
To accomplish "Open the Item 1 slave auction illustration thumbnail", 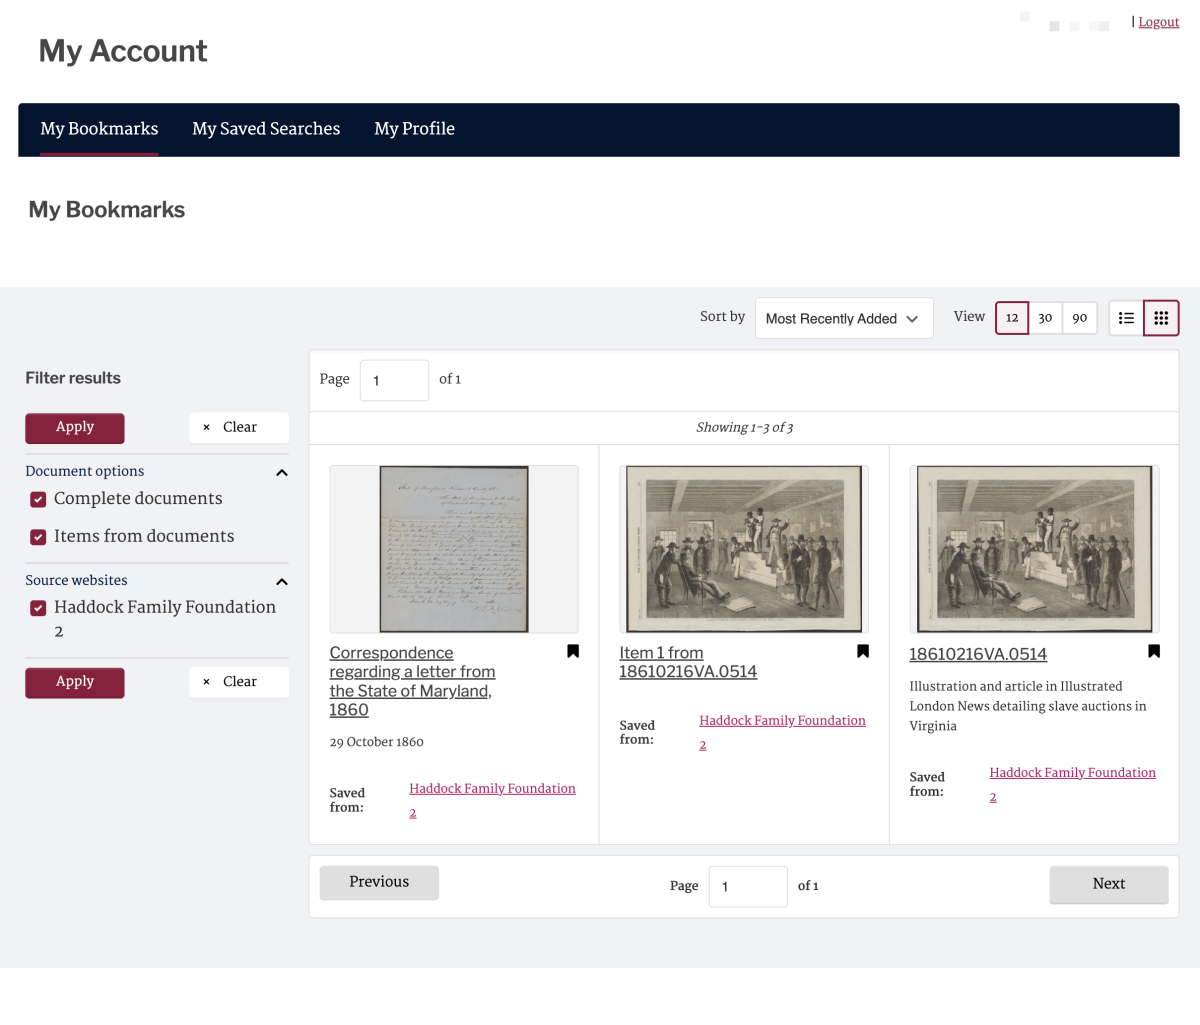I will coord(744,549).
